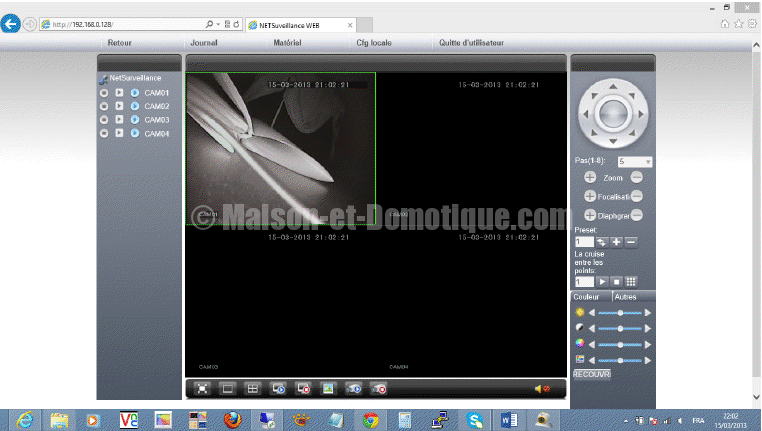
Task: Decrease hue with the left arrow
Action: coord(592,361)
